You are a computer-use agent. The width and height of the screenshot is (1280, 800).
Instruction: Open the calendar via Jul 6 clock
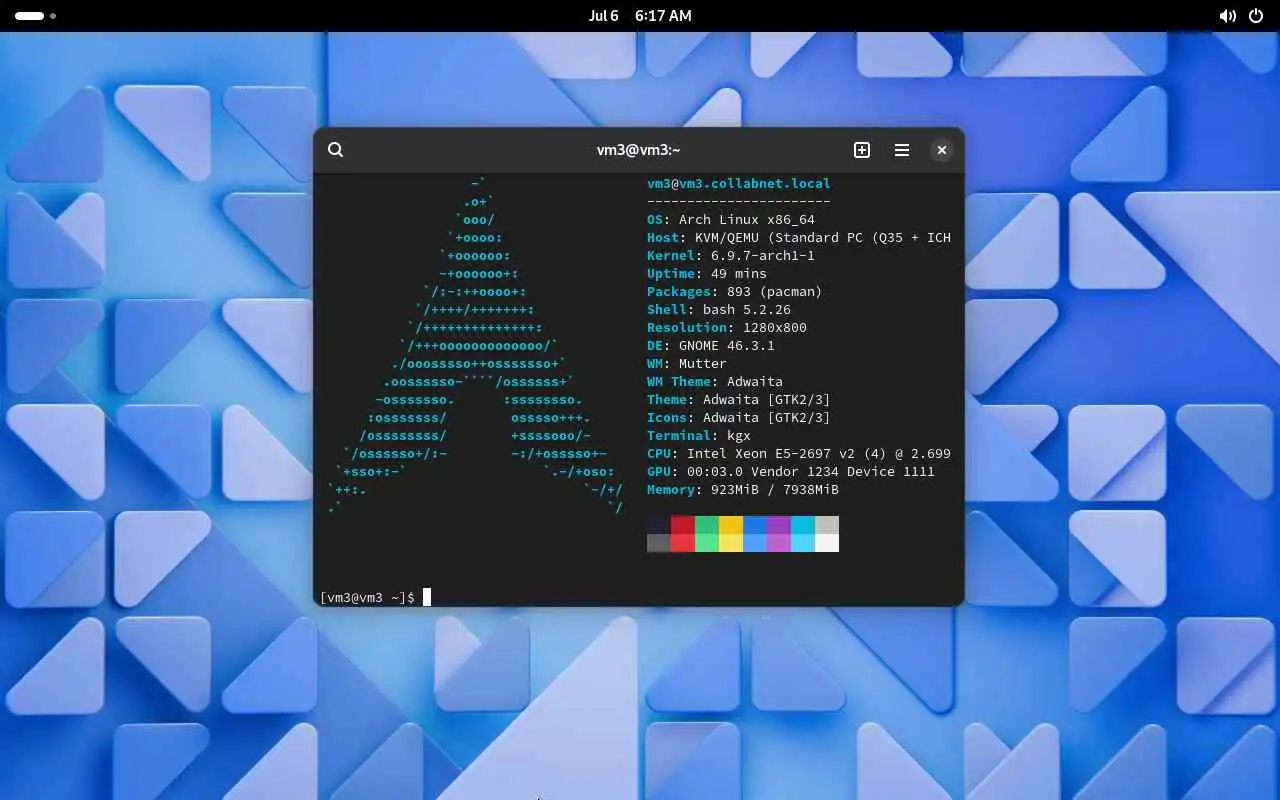click(x=640, y=16)
